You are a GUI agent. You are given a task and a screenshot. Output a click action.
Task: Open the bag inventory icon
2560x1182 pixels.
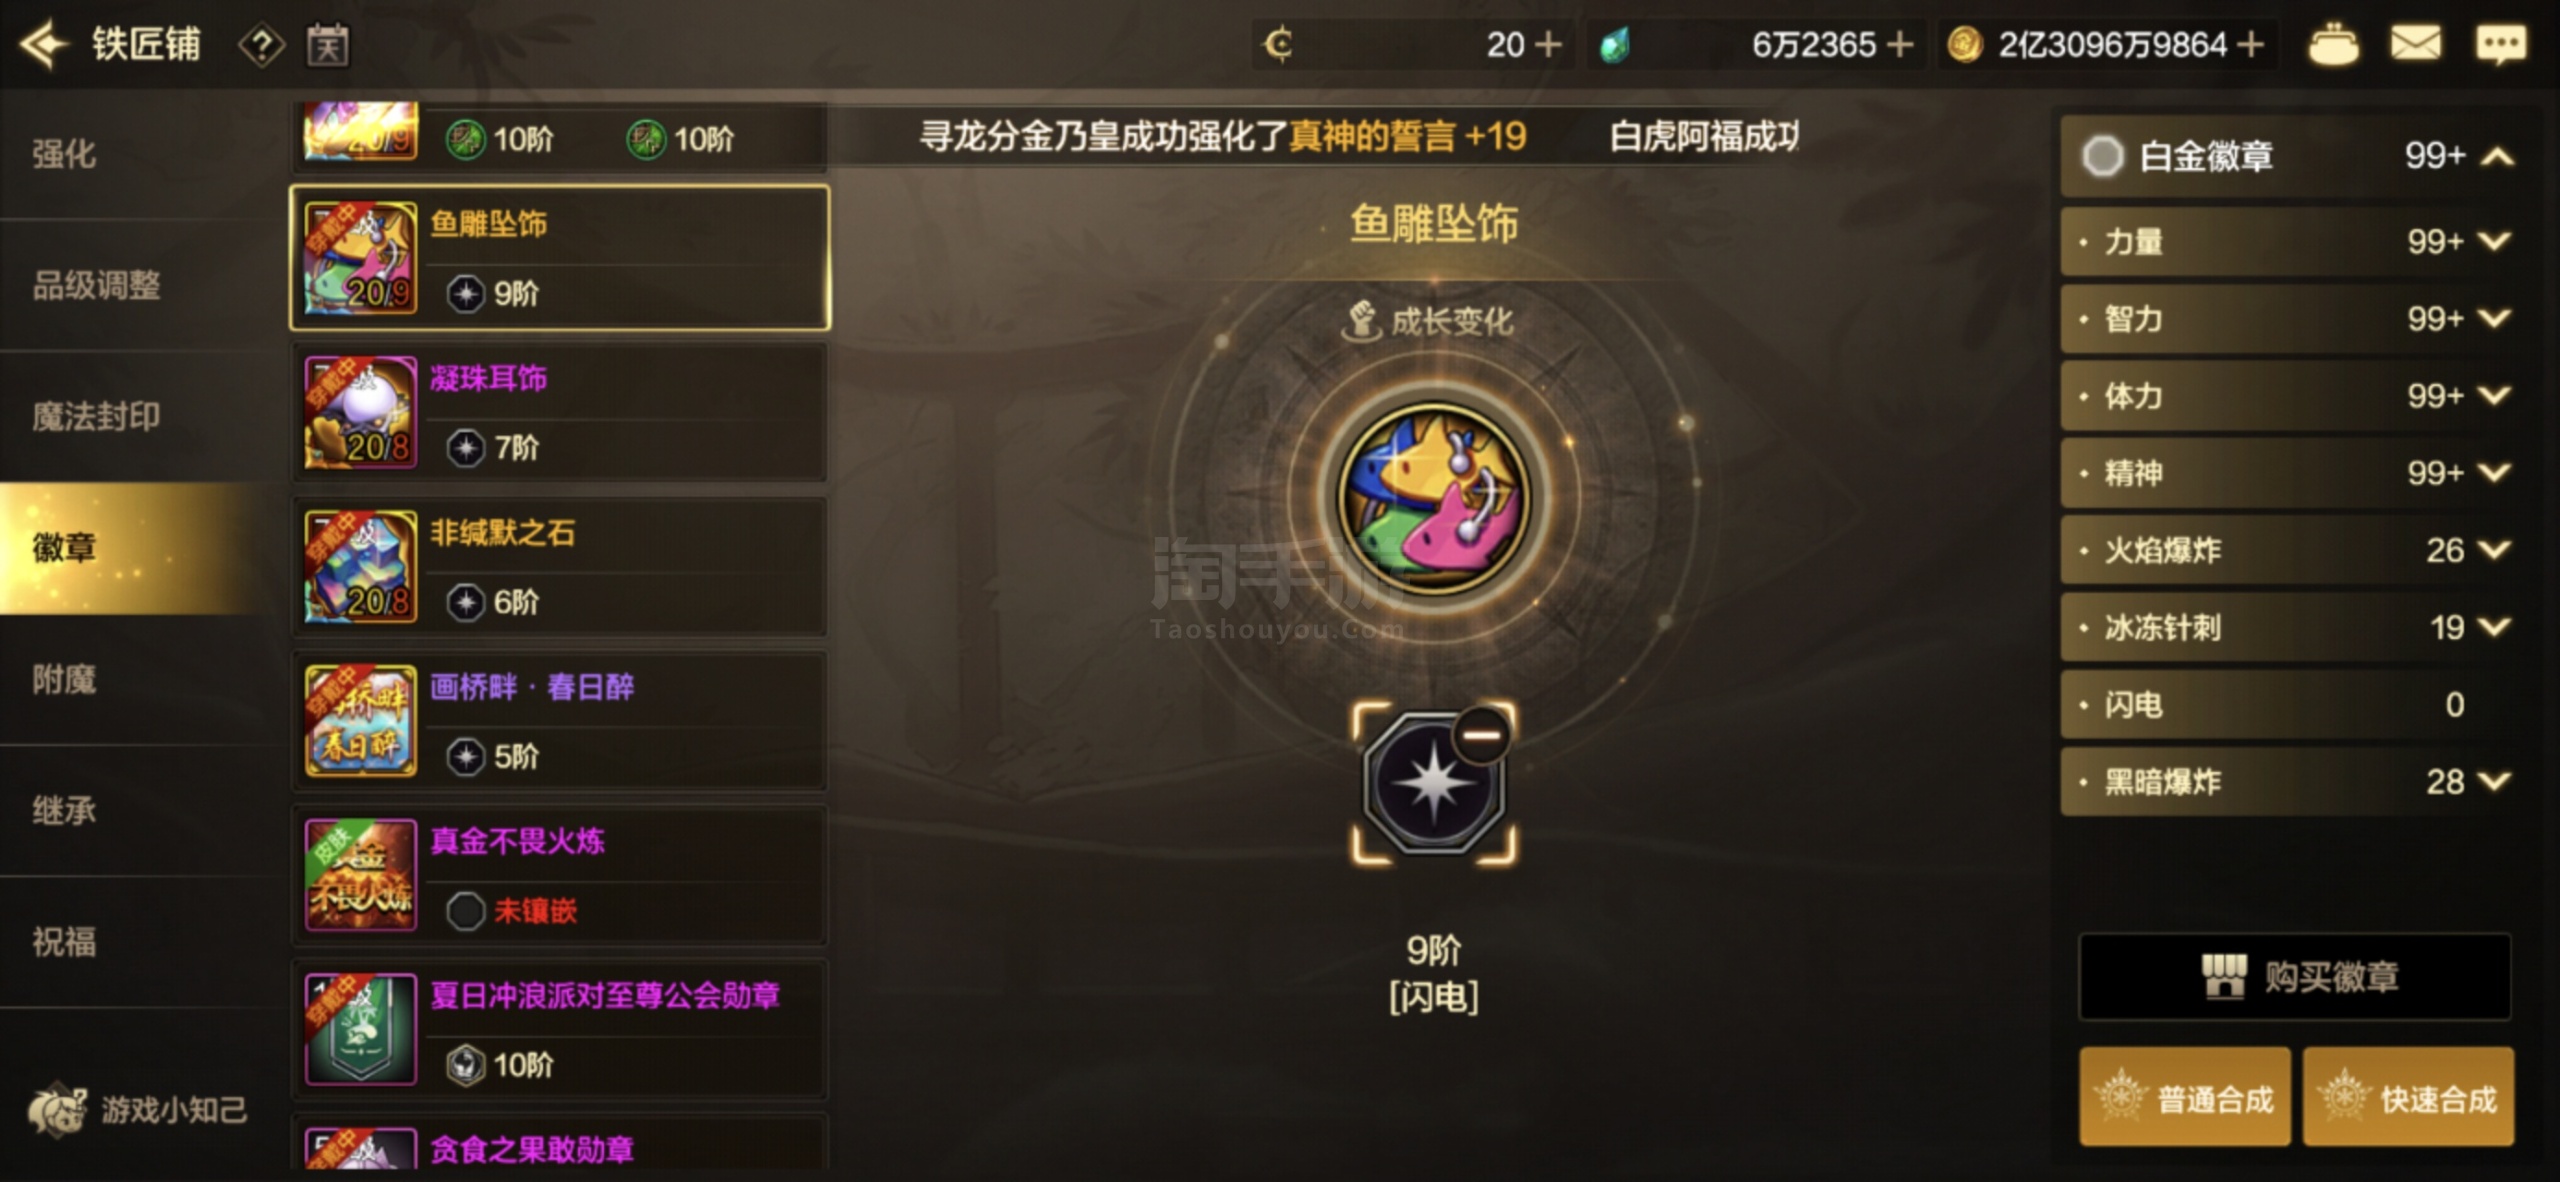click(x=2333, y=45)
